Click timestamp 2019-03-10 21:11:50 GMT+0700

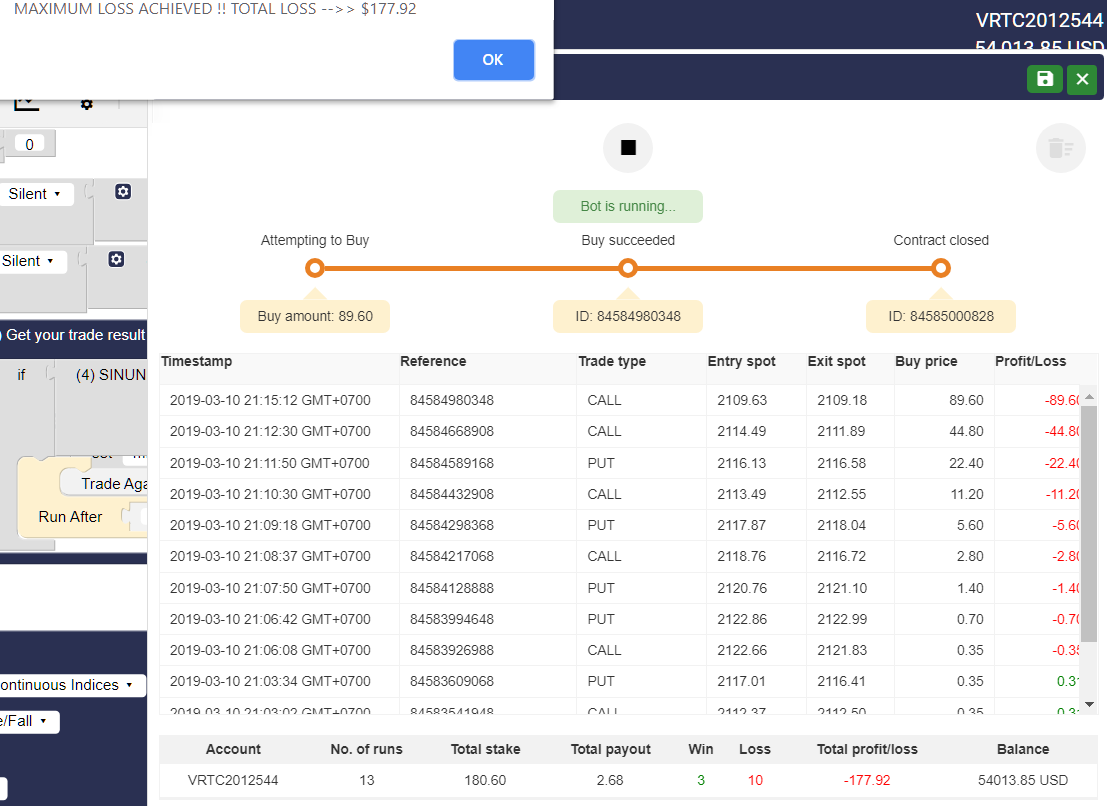[270, 463]
